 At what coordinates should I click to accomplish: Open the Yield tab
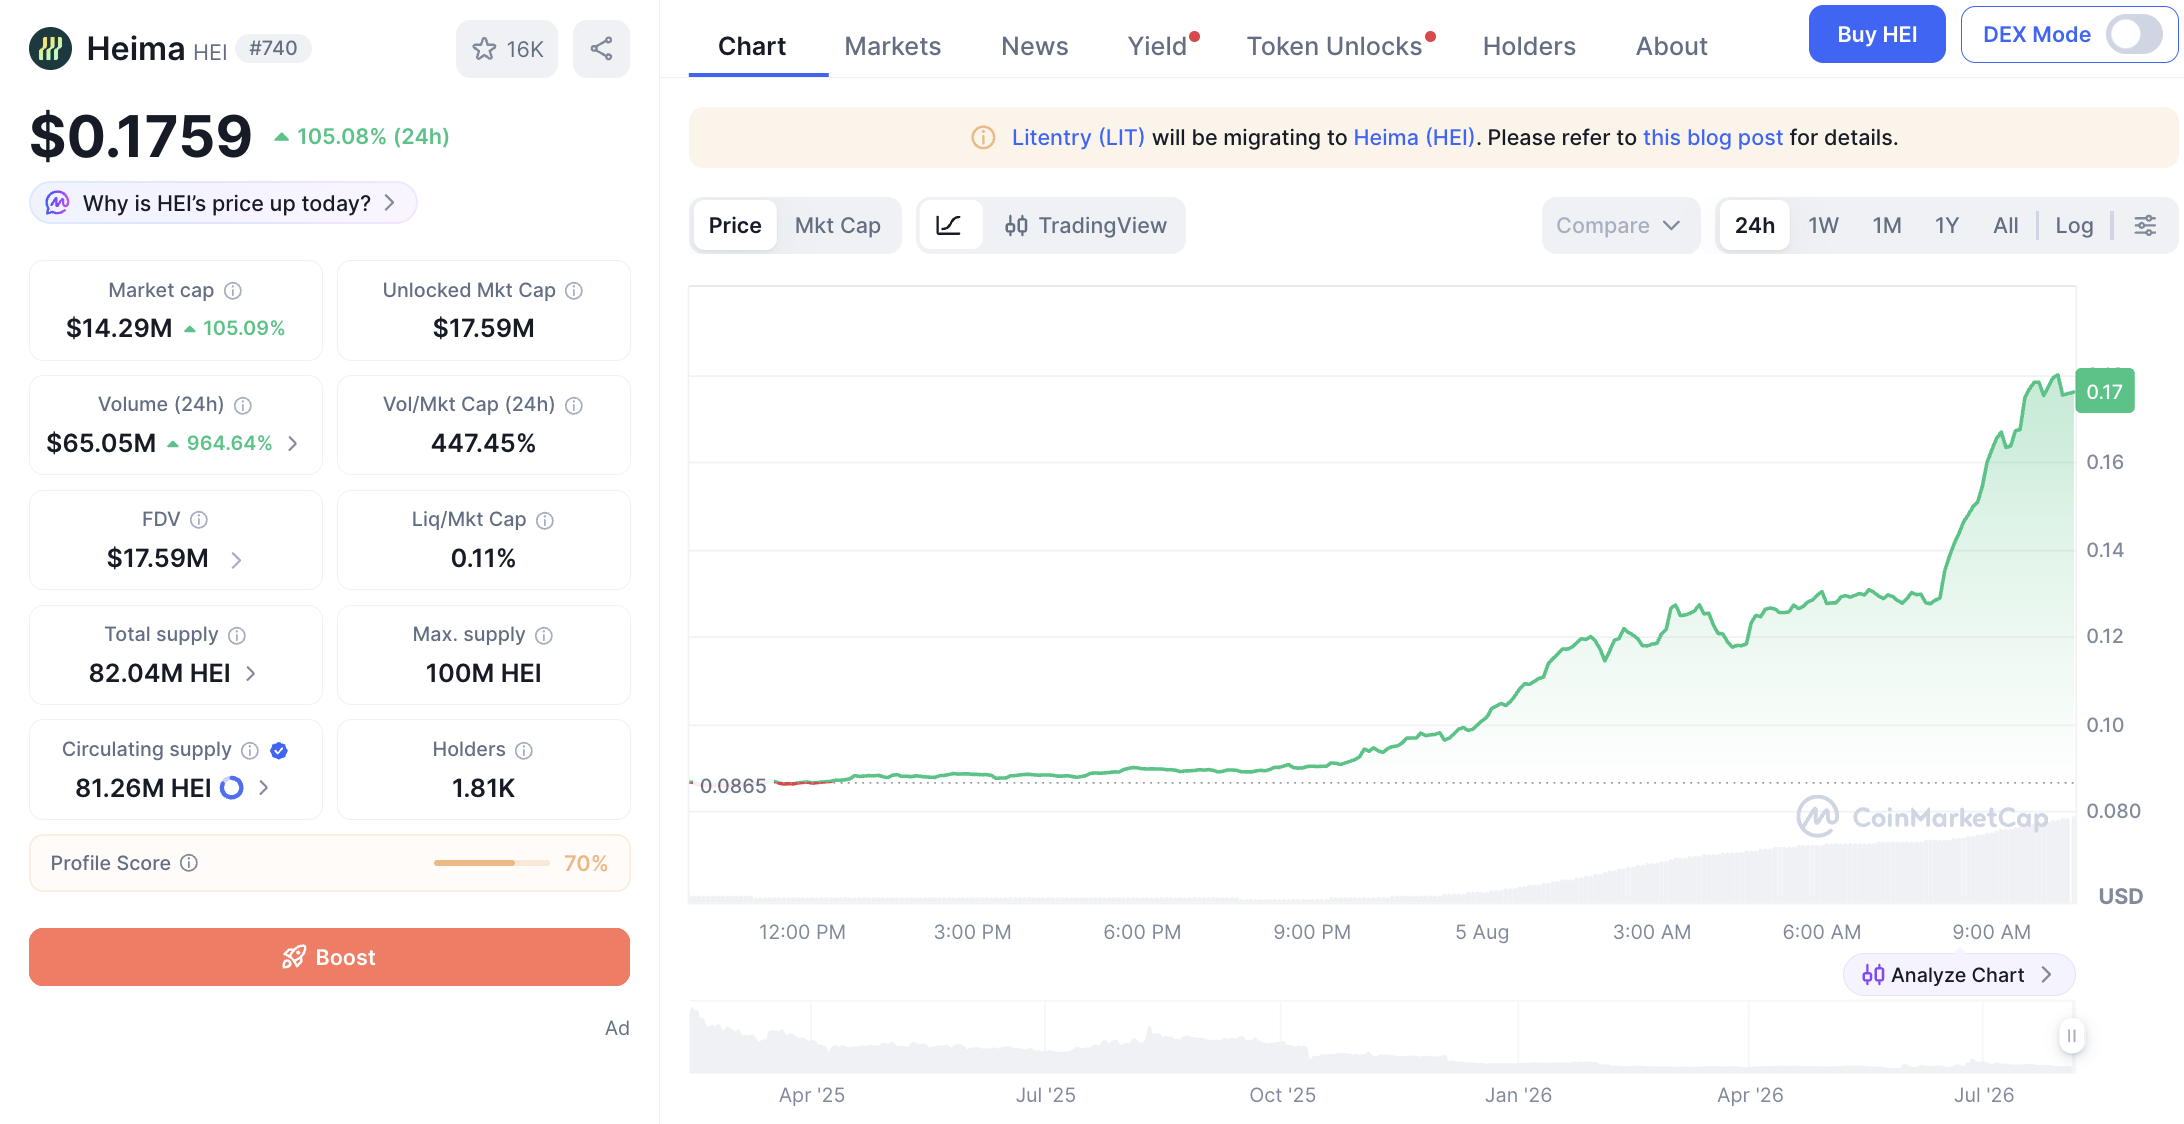click(1157, 46)
